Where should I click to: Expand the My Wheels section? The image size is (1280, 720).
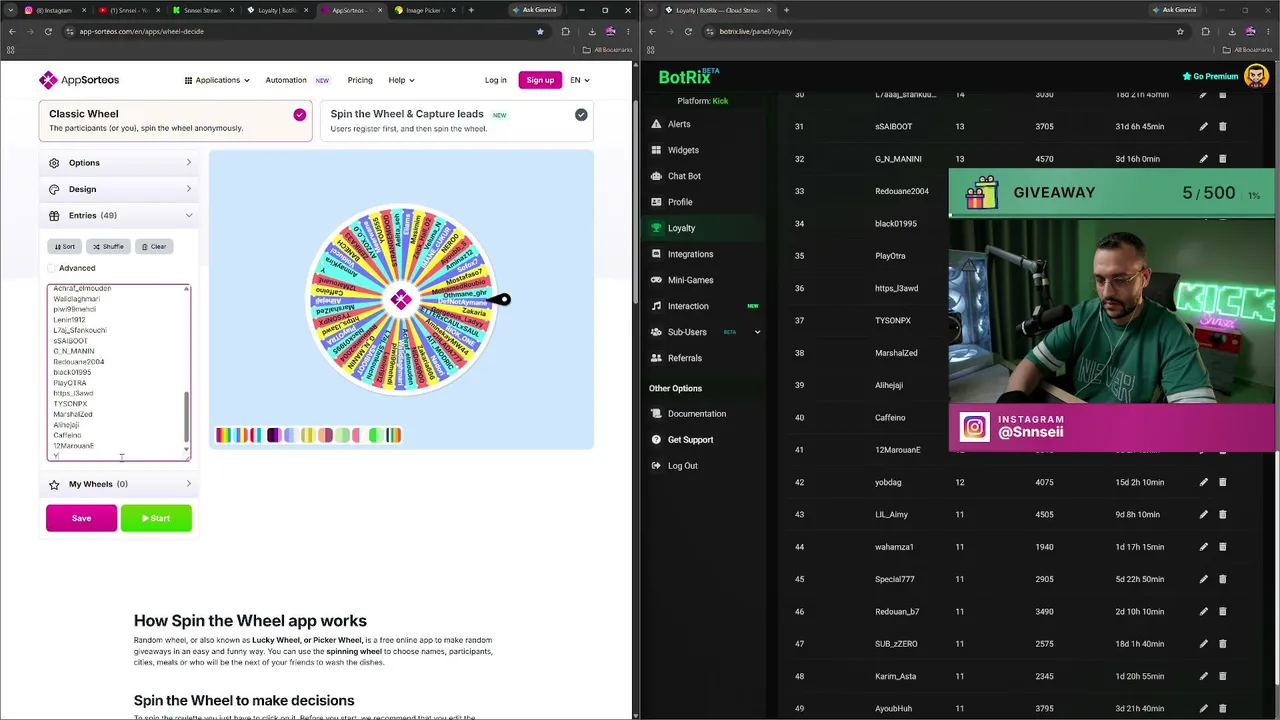click(120, 484)
